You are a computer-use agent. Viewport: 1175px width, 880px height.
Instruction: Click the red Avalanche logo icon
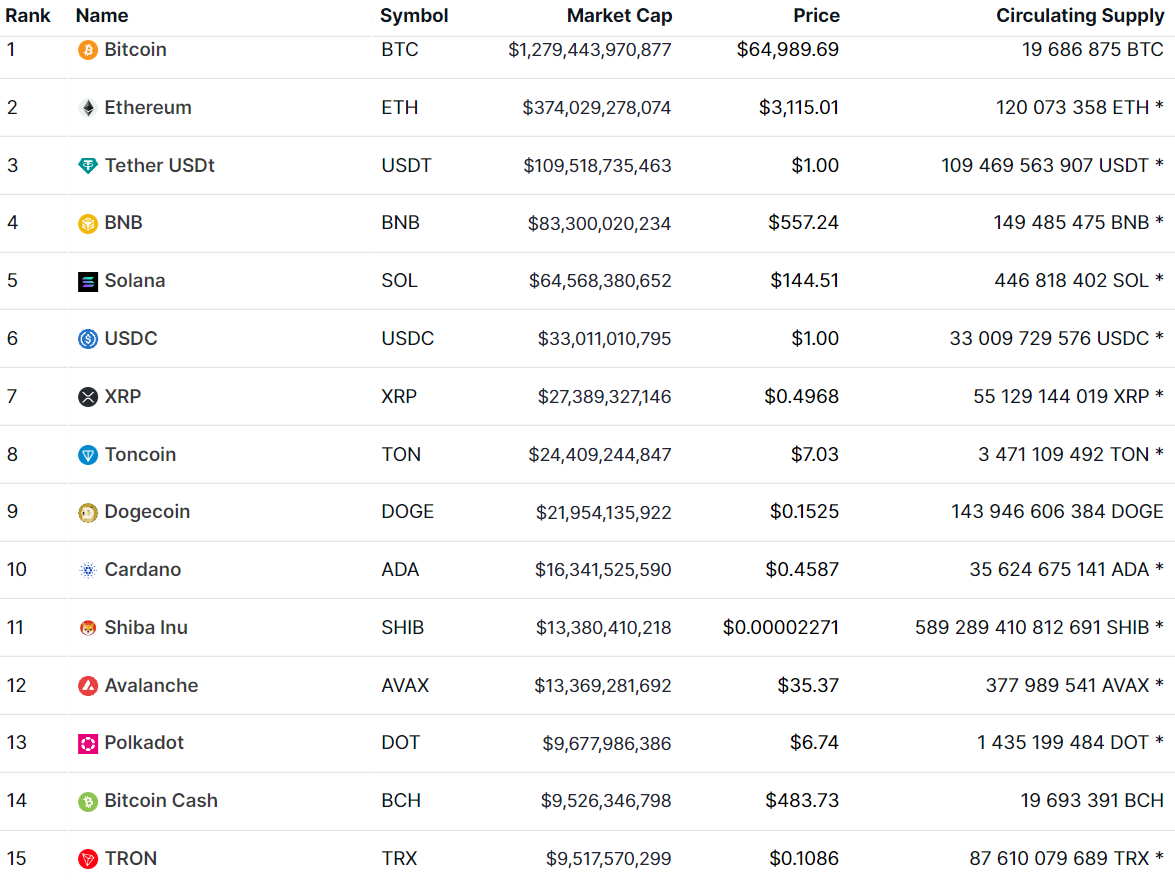[x=88, y=686]
